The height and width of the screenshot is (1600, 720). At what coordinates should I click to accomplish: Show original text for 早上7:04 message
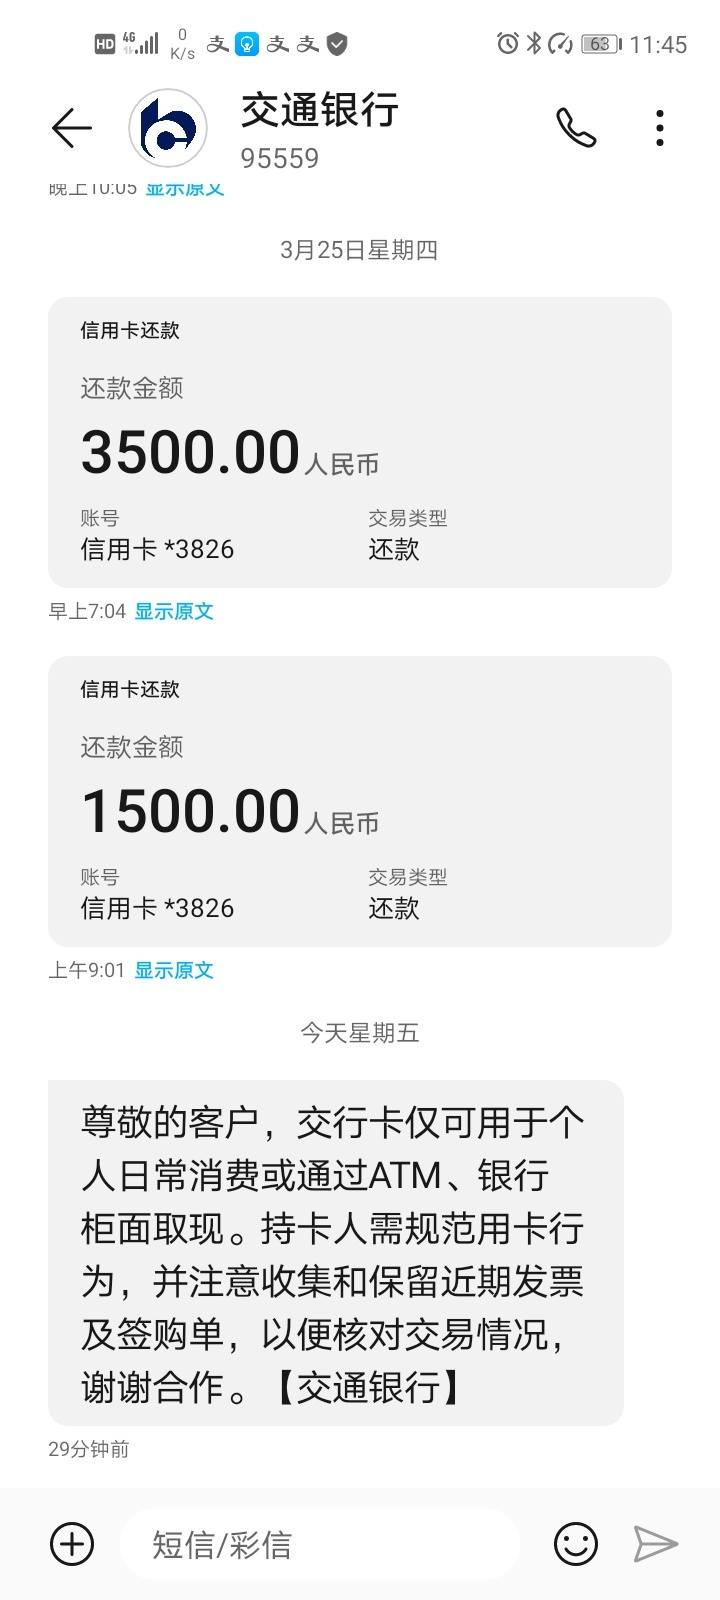pos(174,611)
